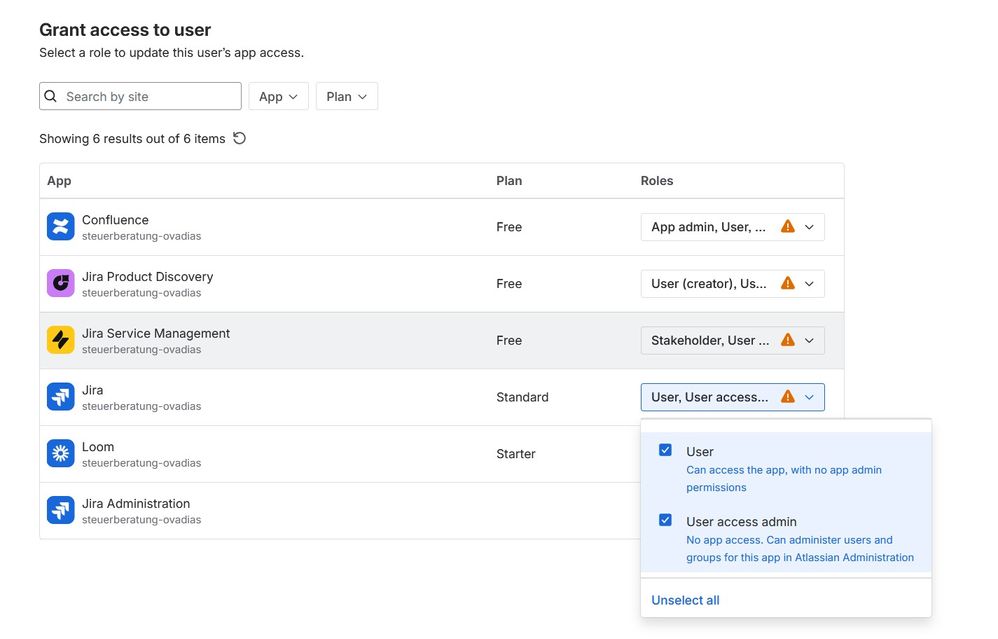Click the Jira Administration icon

pos(61,510)
